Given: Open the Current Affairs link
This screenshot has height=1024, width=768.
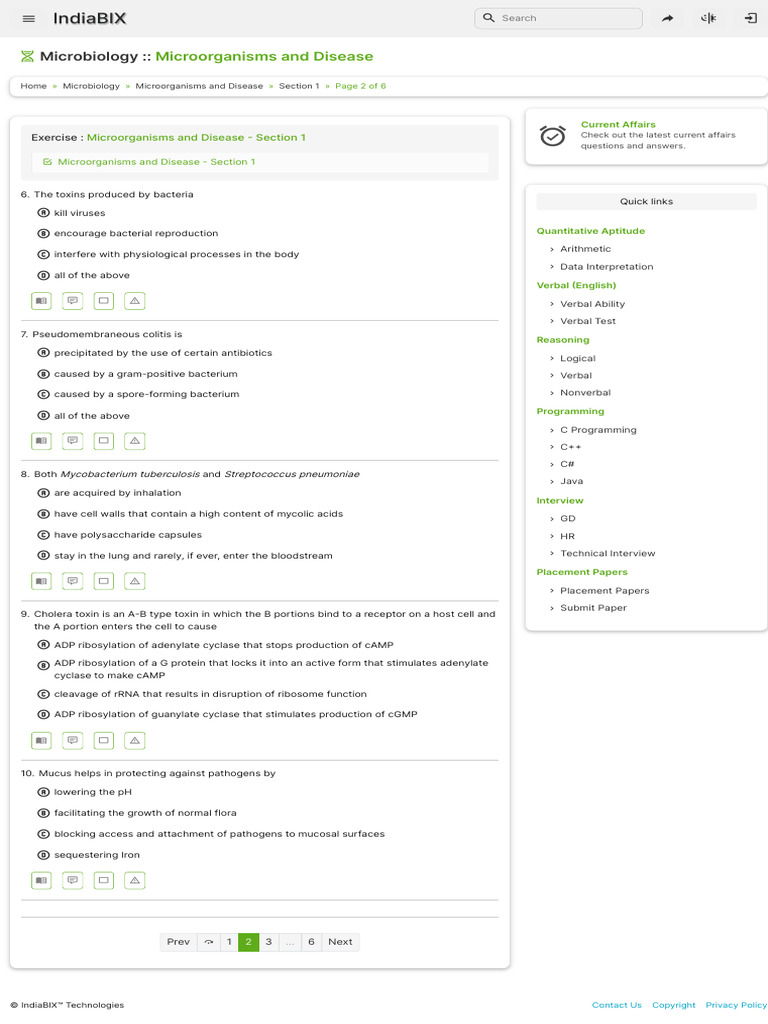Looking at the screenshot, I should pyautogui.click(x=618, y=125).
